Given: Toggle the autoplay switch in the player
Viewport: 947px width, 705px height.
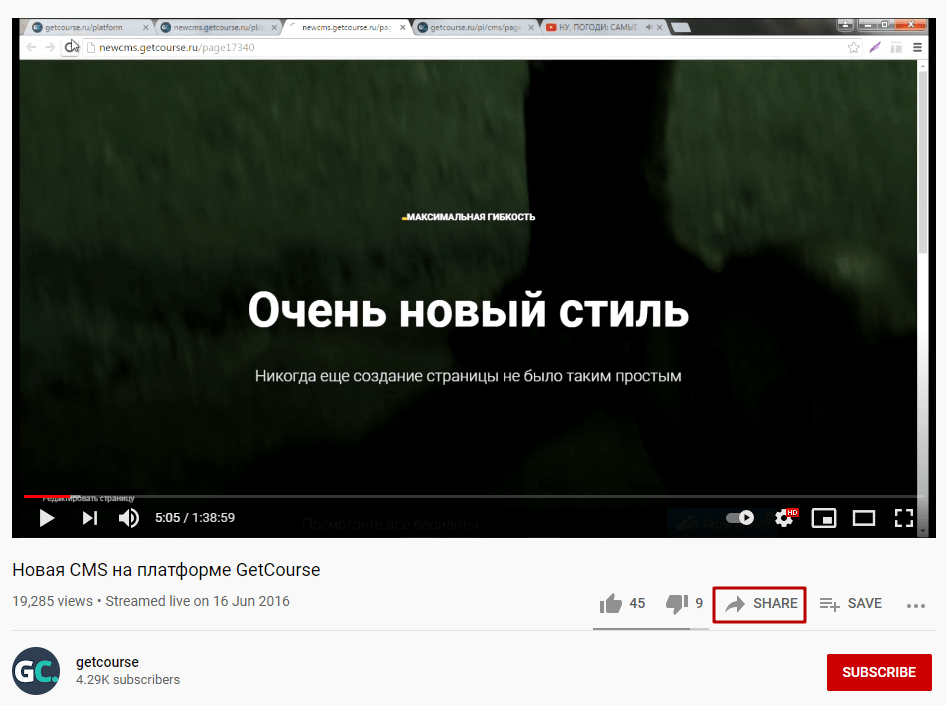Looking at the screenshot, I should 740,518.
